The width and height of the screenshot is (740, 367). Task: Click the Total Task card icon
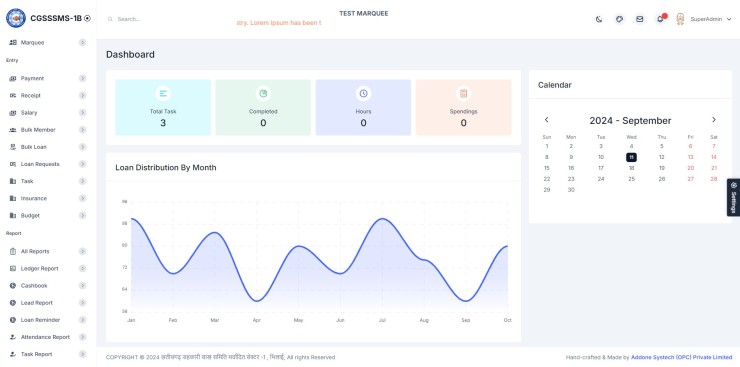click(163, 93)
